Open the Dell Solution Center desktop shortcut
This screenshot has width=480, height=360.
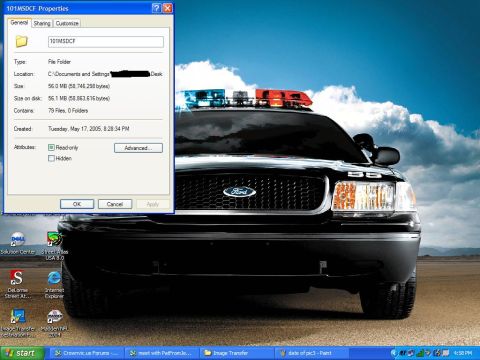pos(18,243)
